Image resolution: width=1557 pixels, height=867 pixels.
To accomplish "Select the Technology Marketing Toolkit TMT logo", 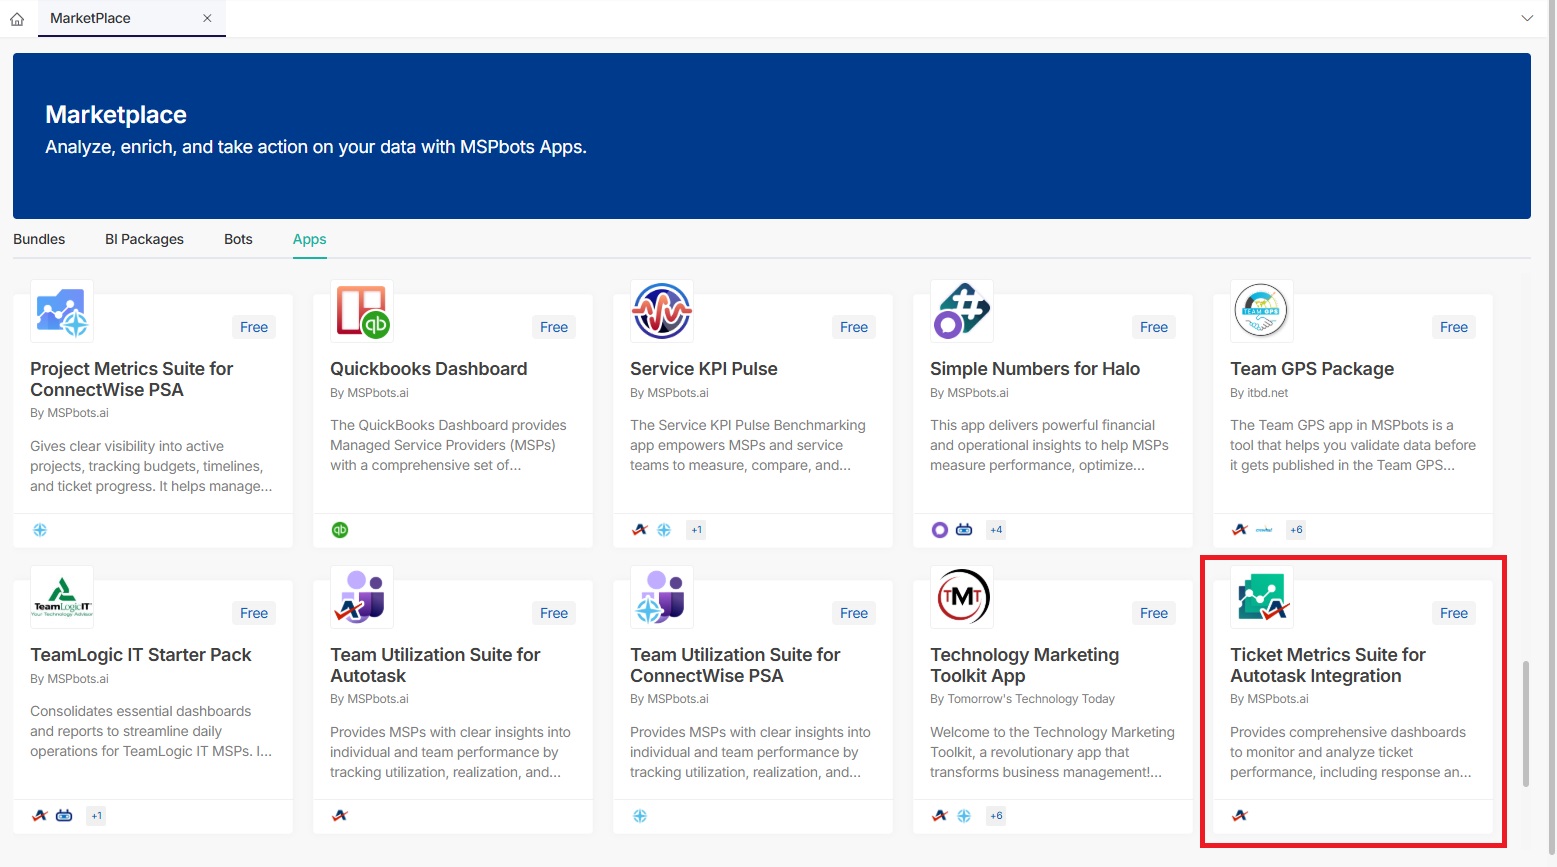I will pos(961,596).
